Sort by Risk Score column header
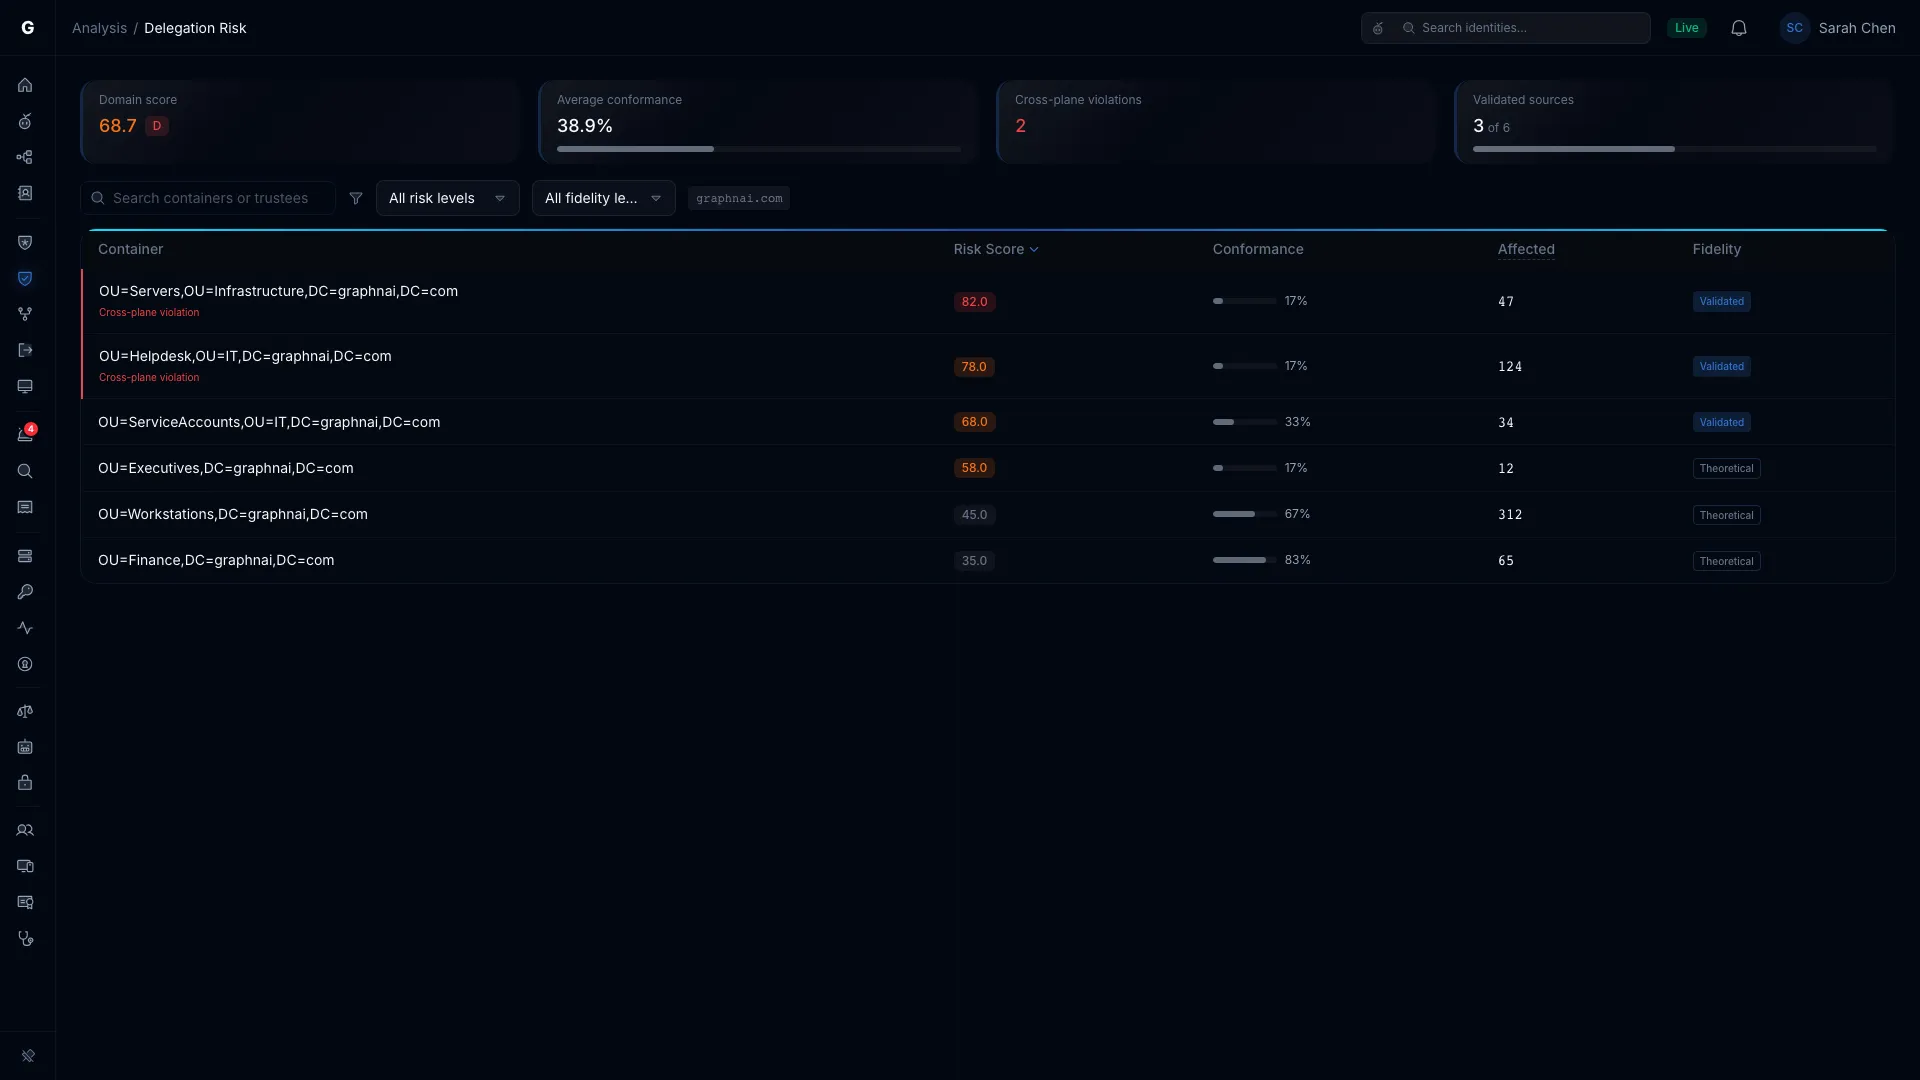The image size is (1920, 1080). coord(996,249)
